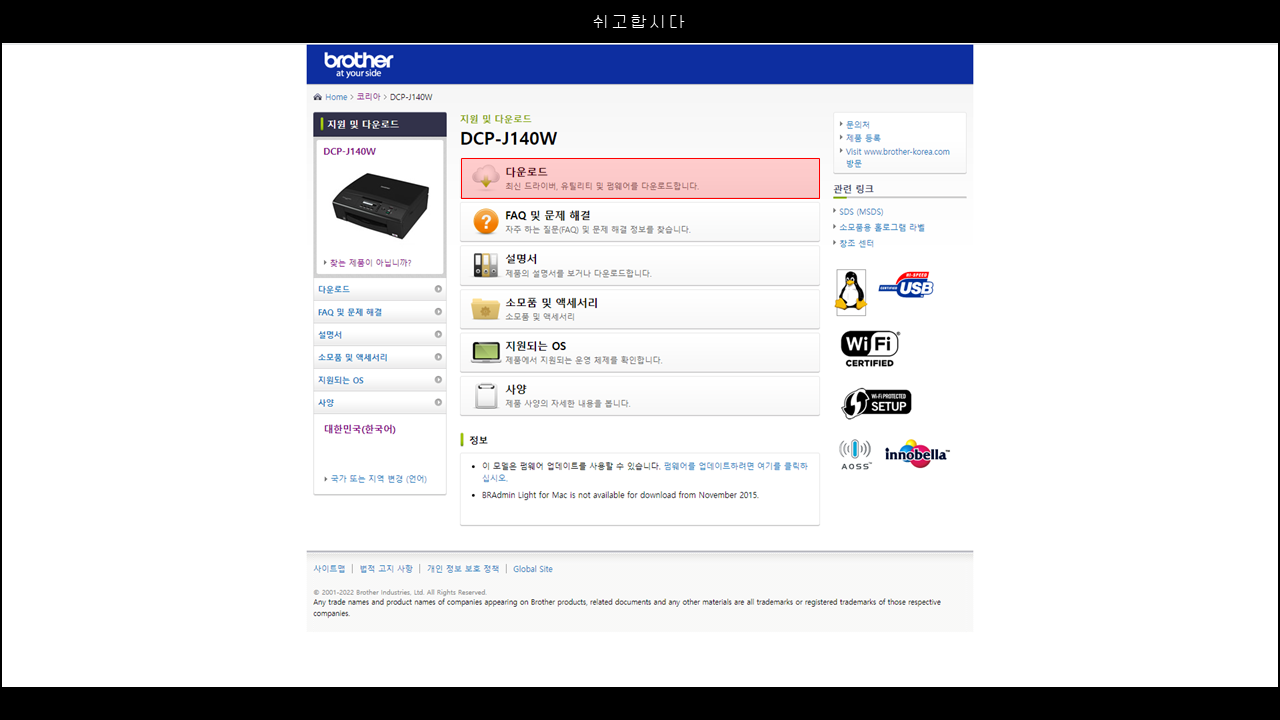Click the Wi-Fi Certified logo
The width and height of the screenshot is (1280, 720).
pyautogui.click(x=870, y=349)
